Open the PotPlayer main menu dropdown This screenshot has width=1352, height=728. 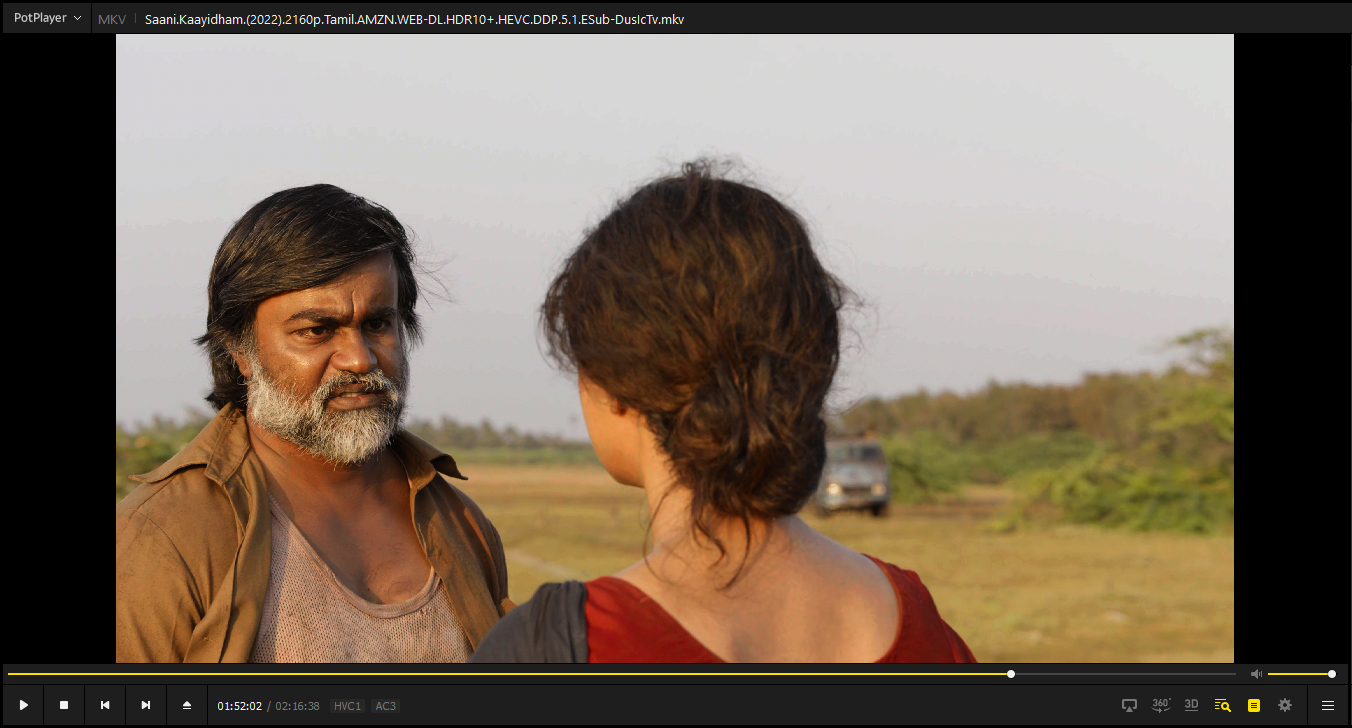(47, 18)
